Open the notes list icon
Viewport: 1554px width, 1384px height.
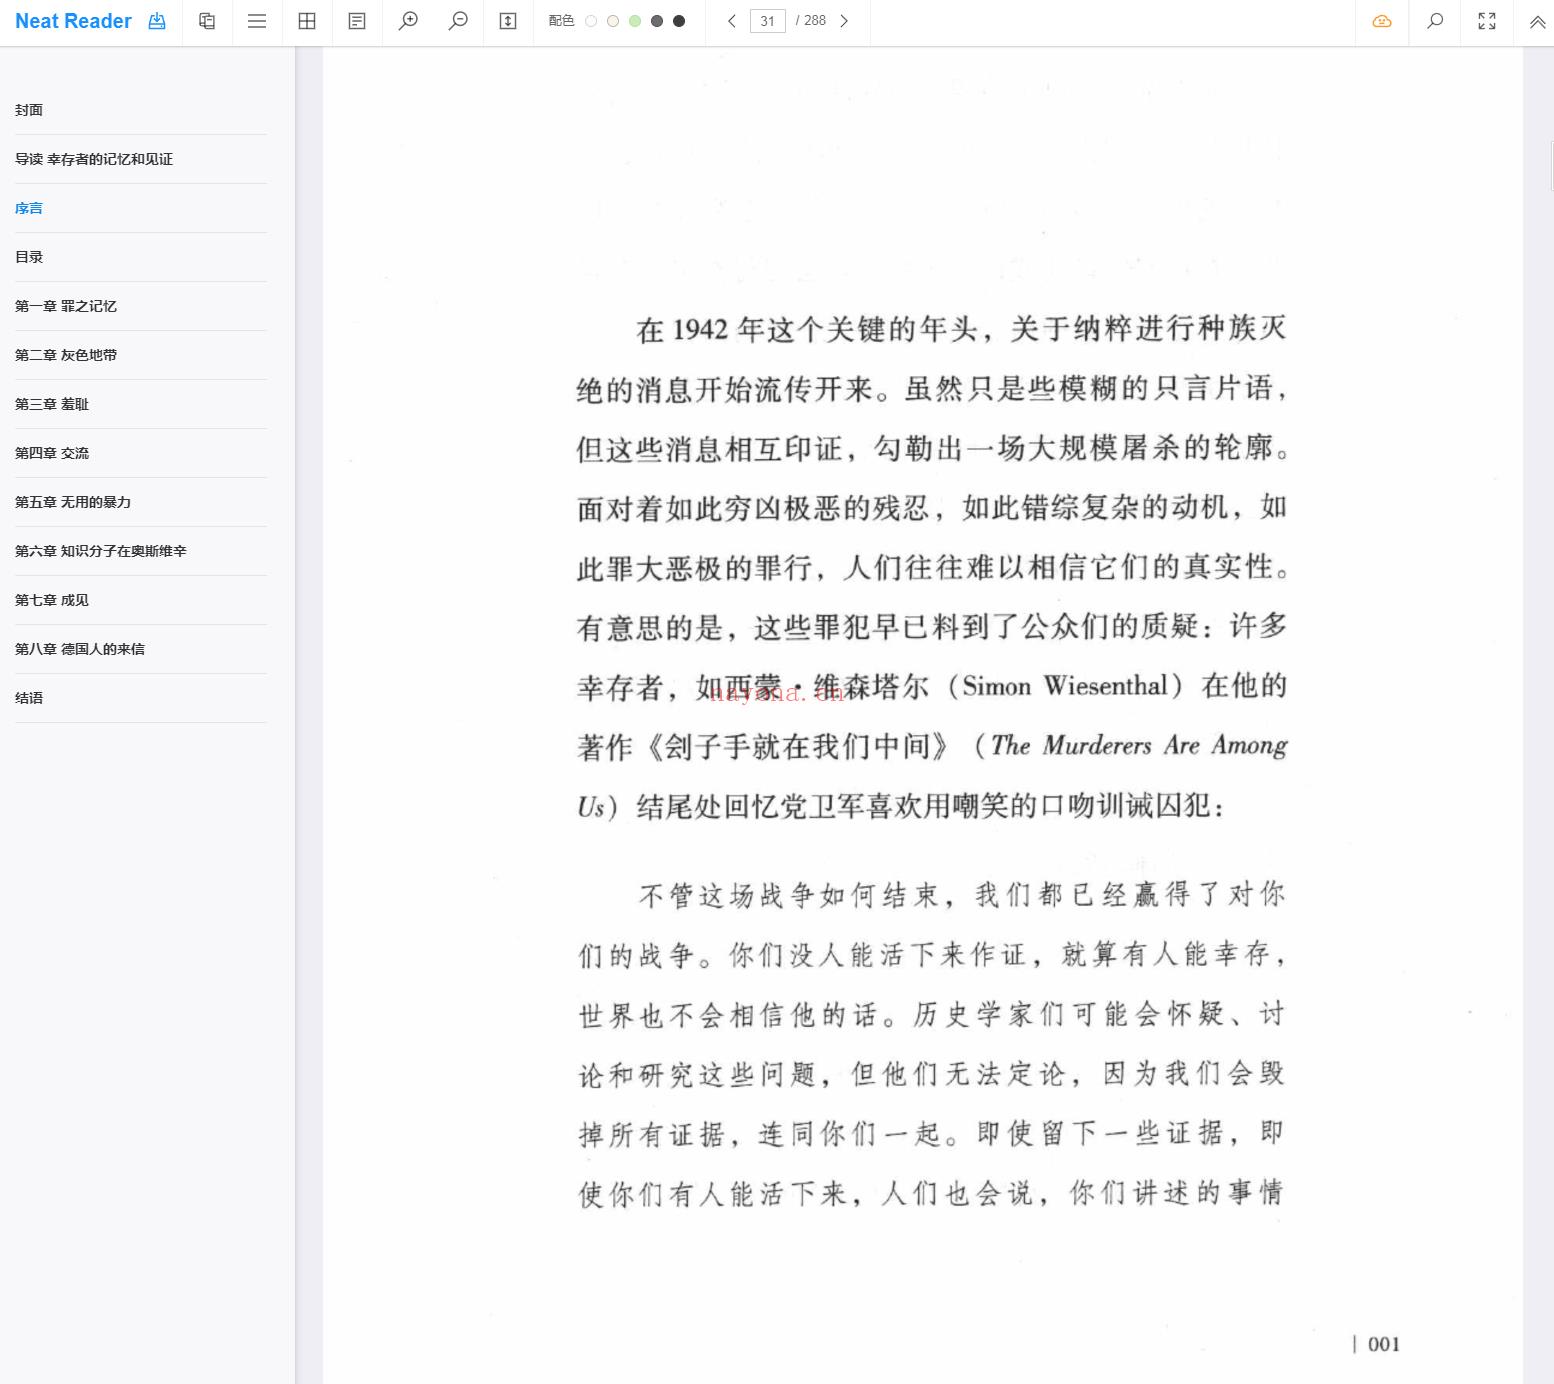point(357,21)
